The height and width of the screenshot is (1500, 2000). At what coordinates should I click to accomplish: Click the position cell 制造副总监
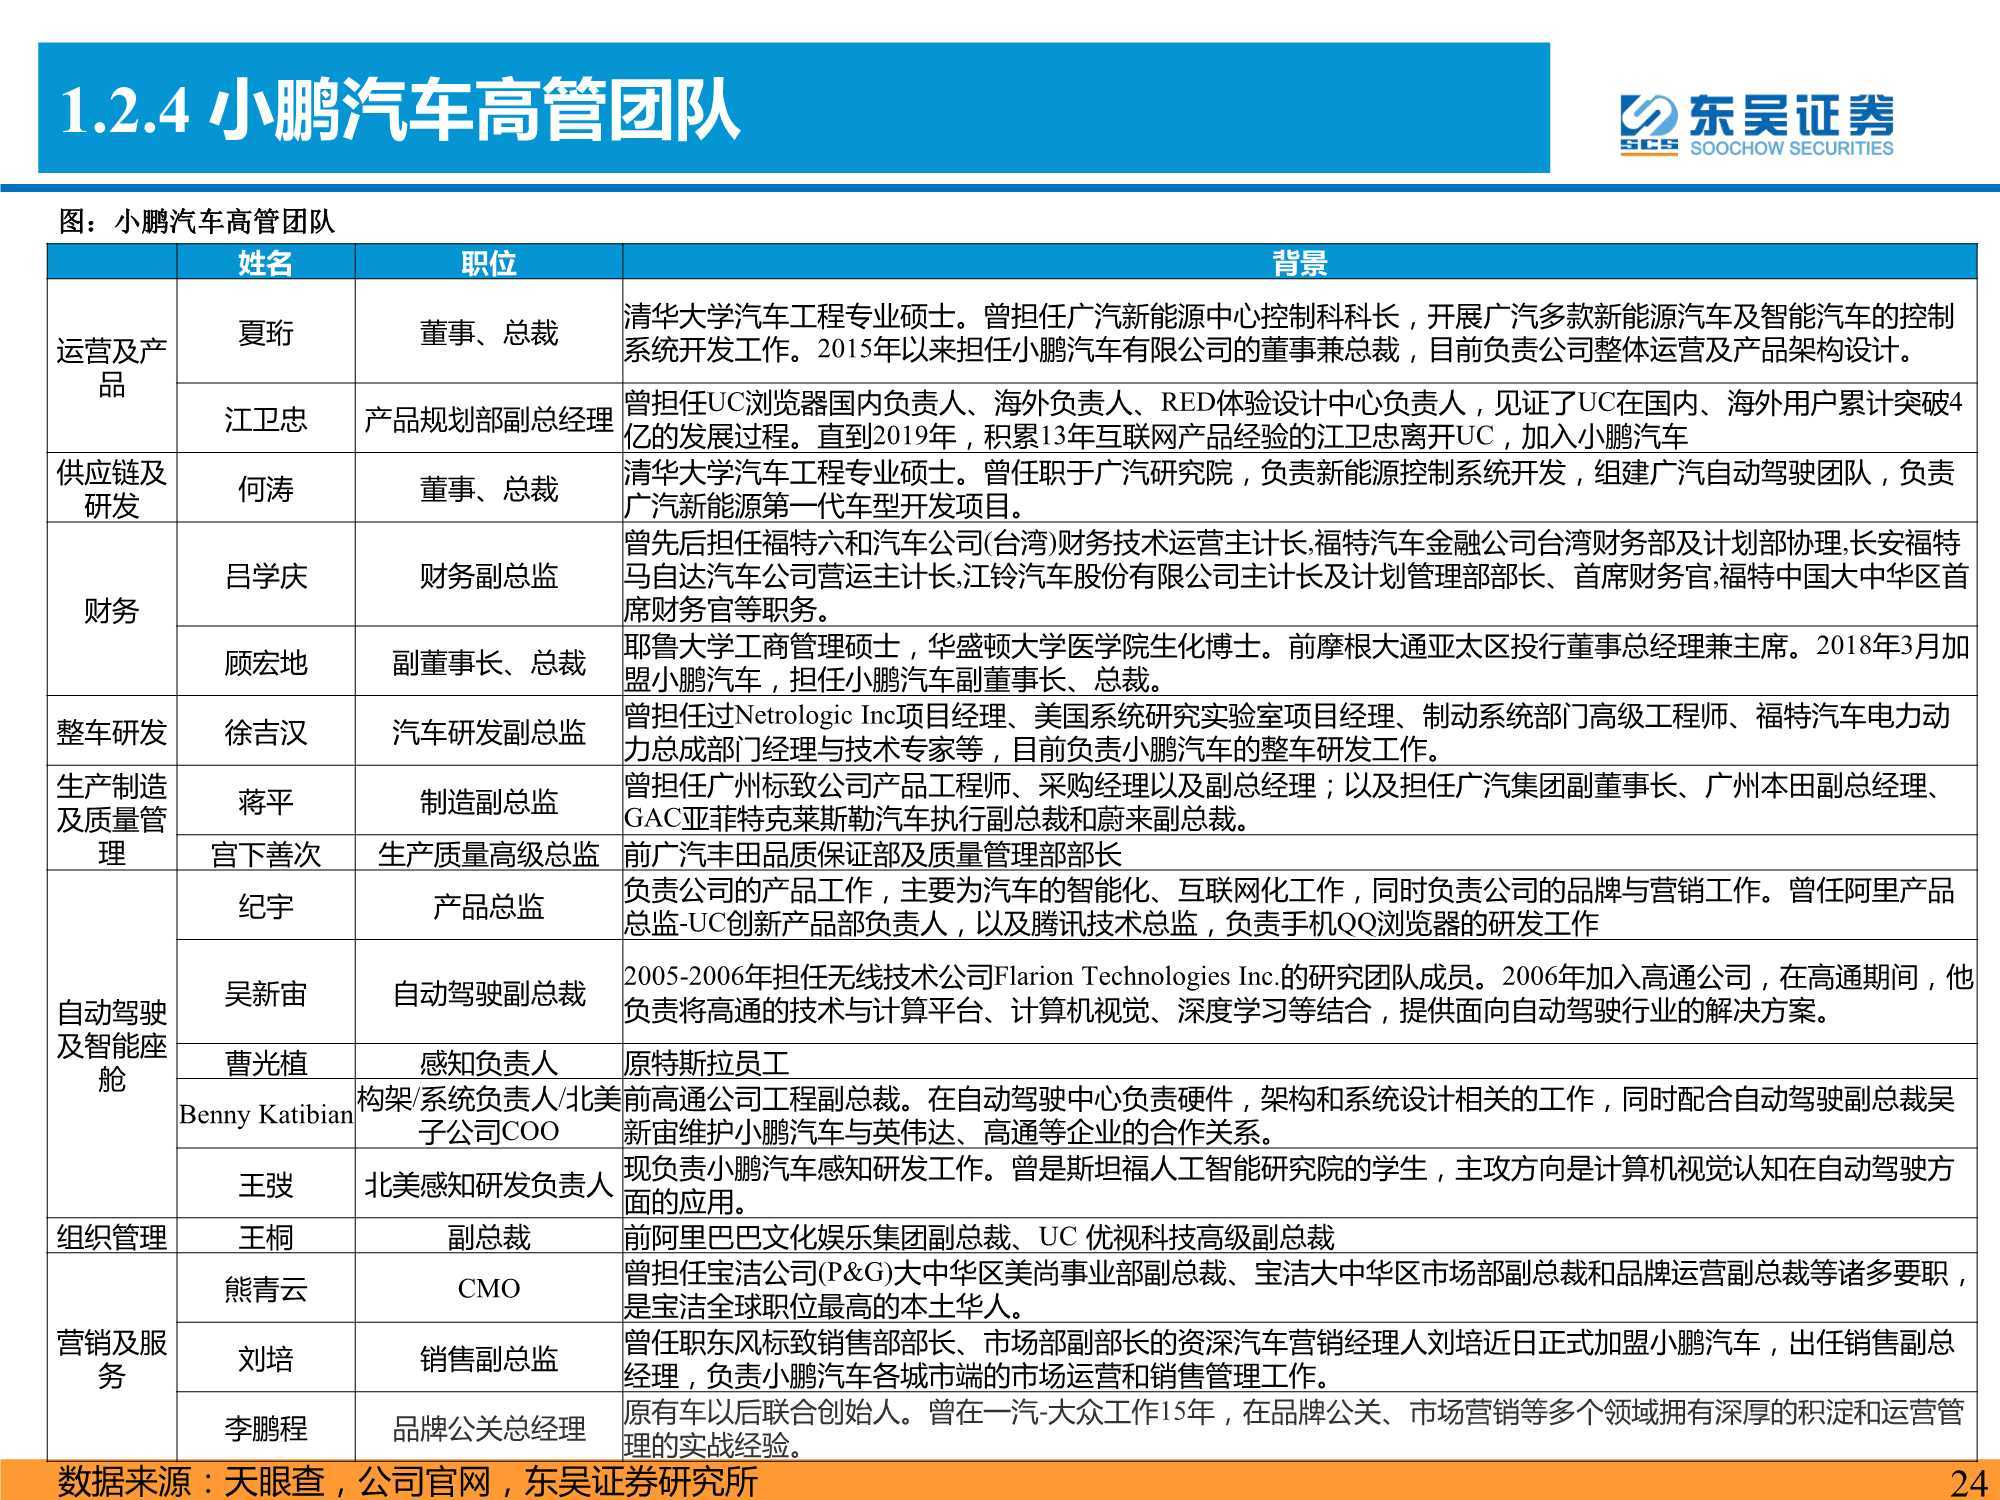click(488, 801)
